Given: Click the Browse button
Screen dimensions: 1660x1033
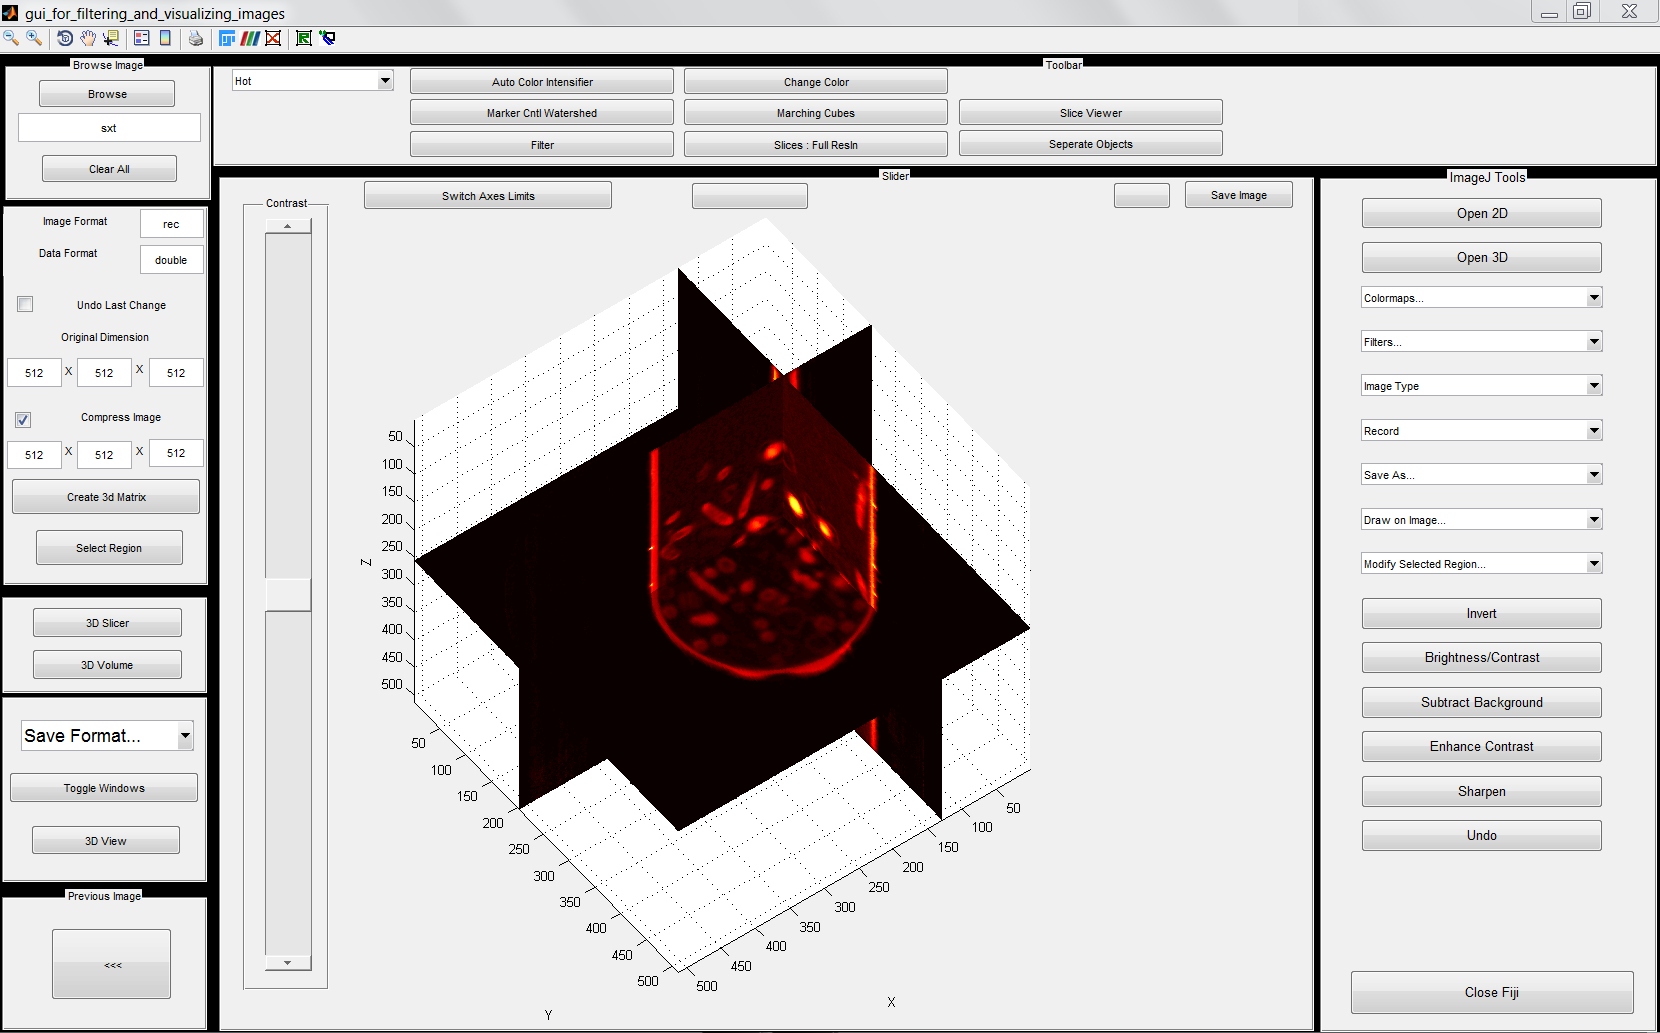Looking at the screenshot, I should pyautogui.click(x=107, y=94).
